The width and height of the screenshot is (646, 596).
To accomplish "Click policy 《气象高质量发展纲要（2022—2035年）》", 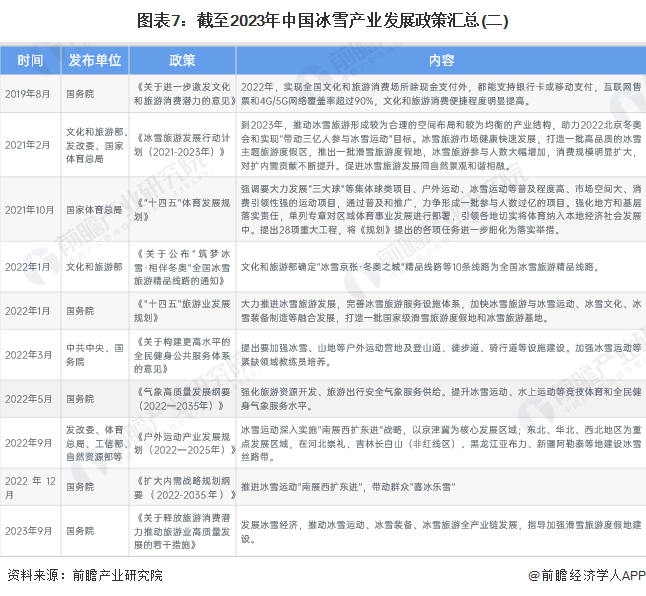I will tap(182, 399).
